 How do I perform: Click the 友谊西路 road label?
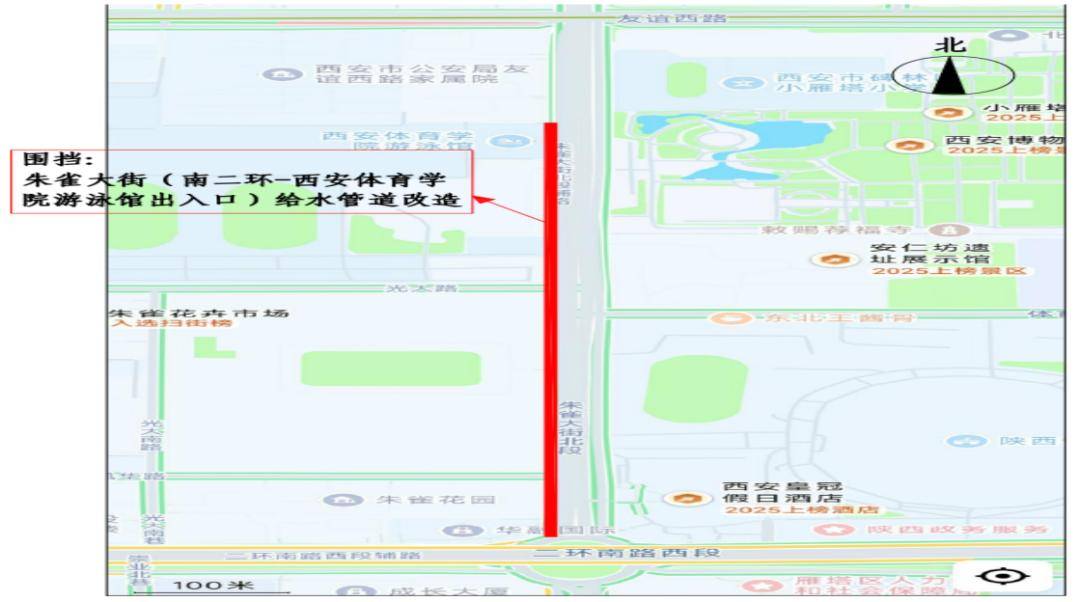[x=672, y=19]
